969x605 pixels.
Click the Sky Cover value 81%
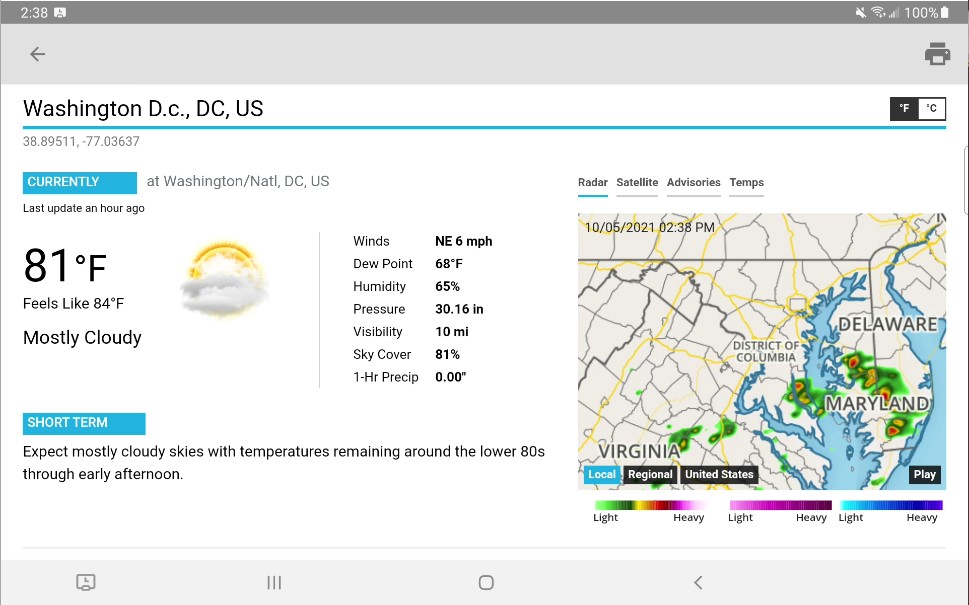[447, 355]
